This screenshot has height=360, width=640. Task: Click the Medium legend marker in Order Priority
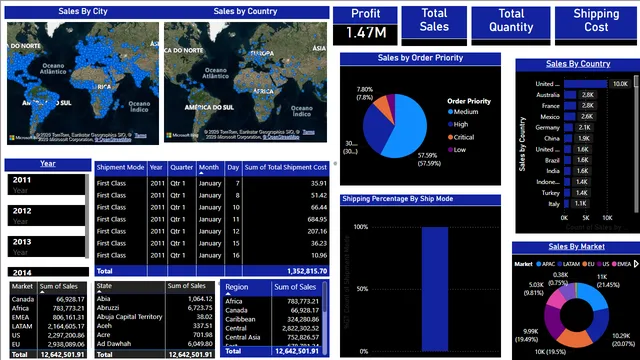(x=450, y=112)
